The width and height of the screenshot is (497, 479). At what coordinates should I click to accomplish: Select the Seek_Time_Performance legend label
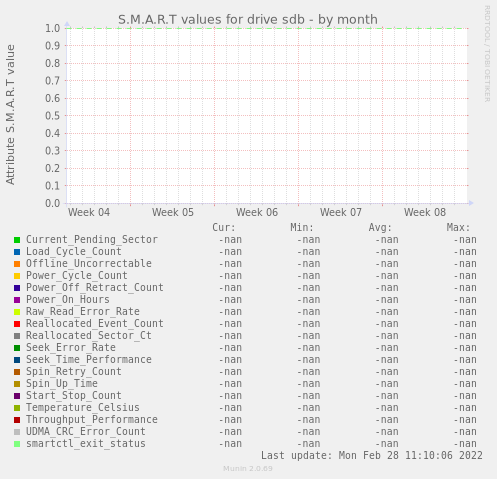coord(89,360)
